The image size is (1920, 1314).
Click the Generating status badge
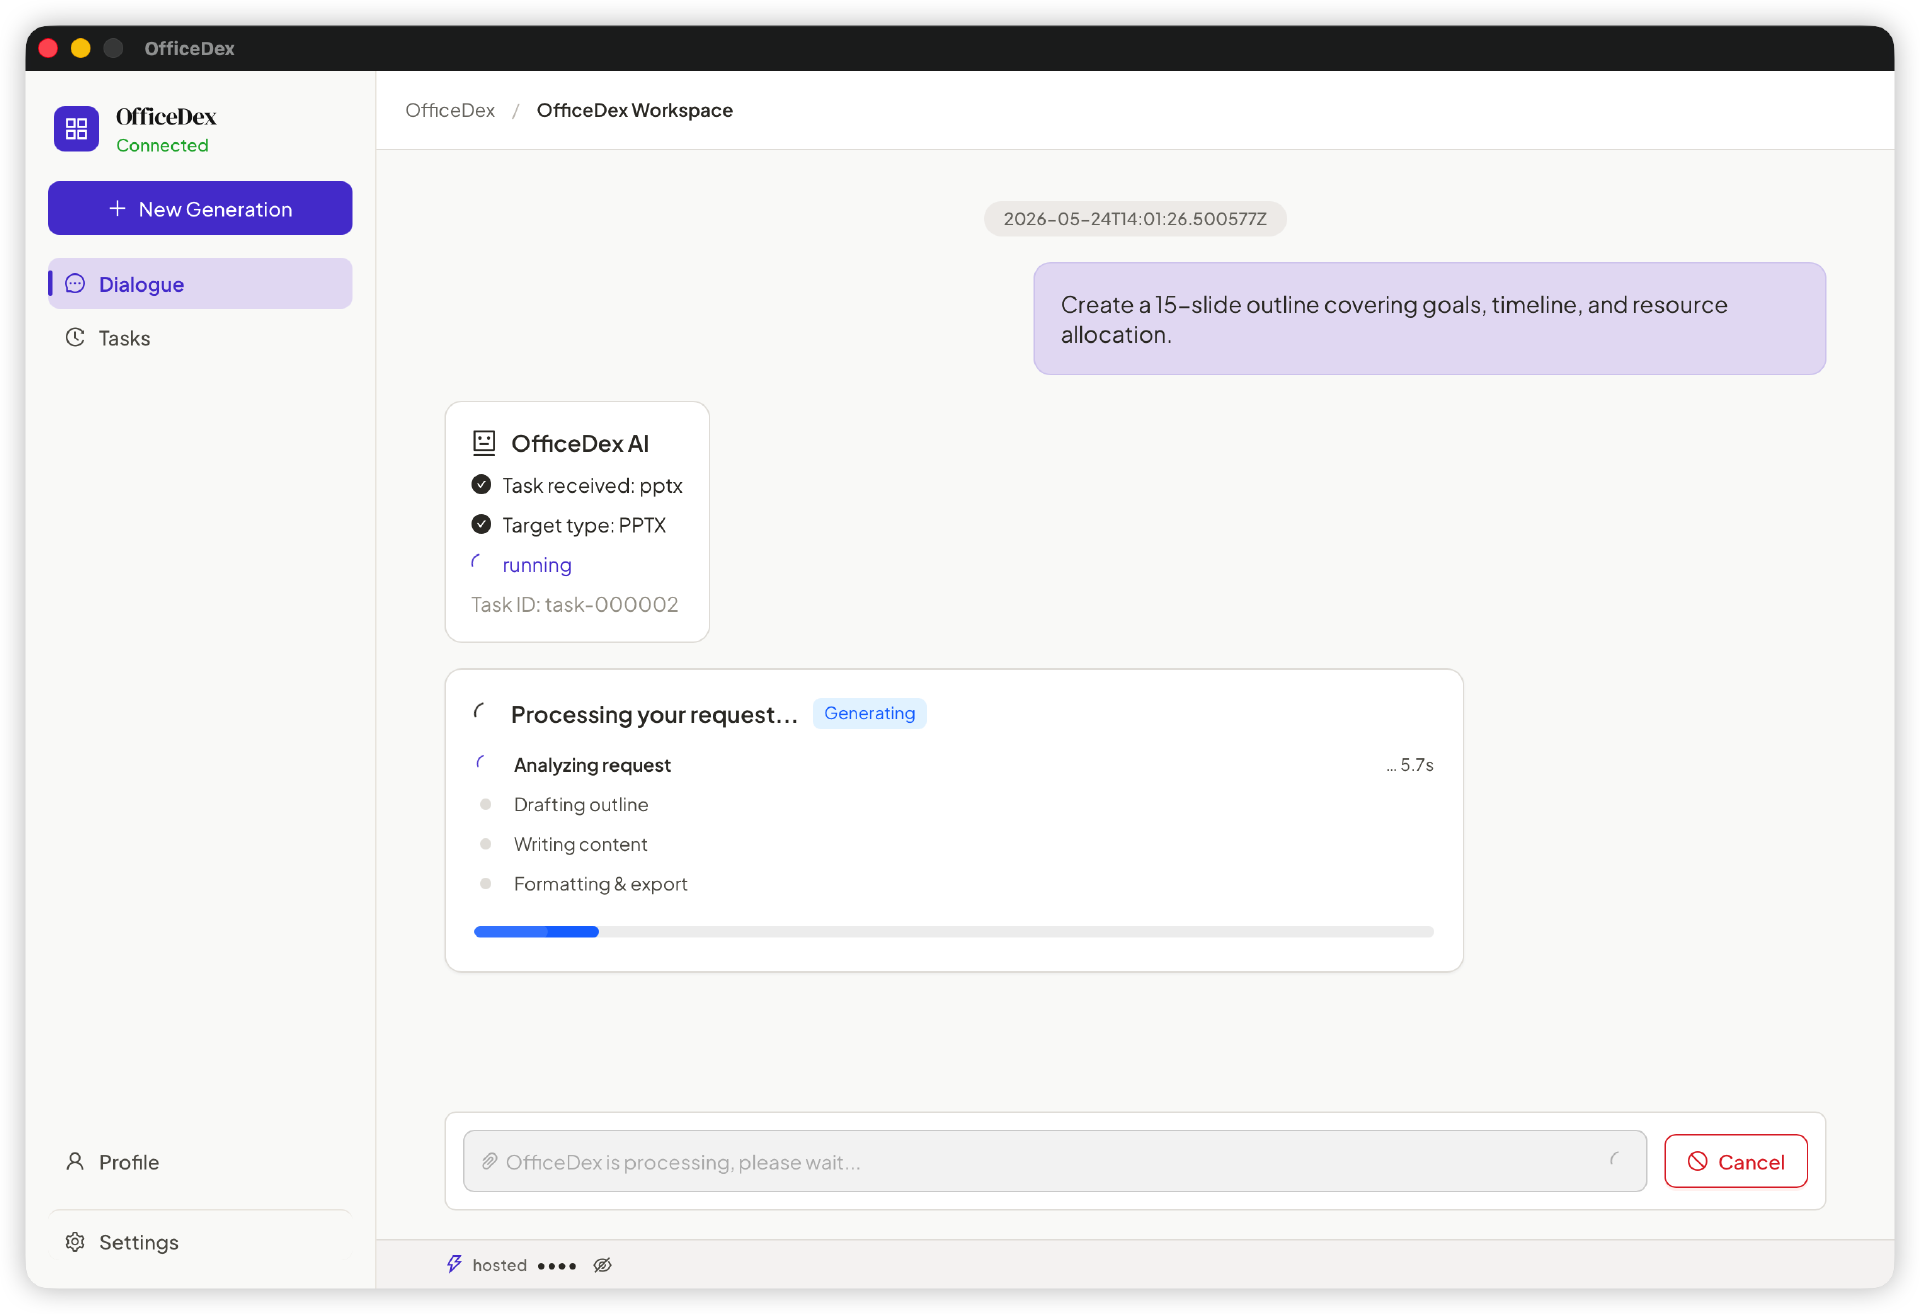click(x=869, y=713)
